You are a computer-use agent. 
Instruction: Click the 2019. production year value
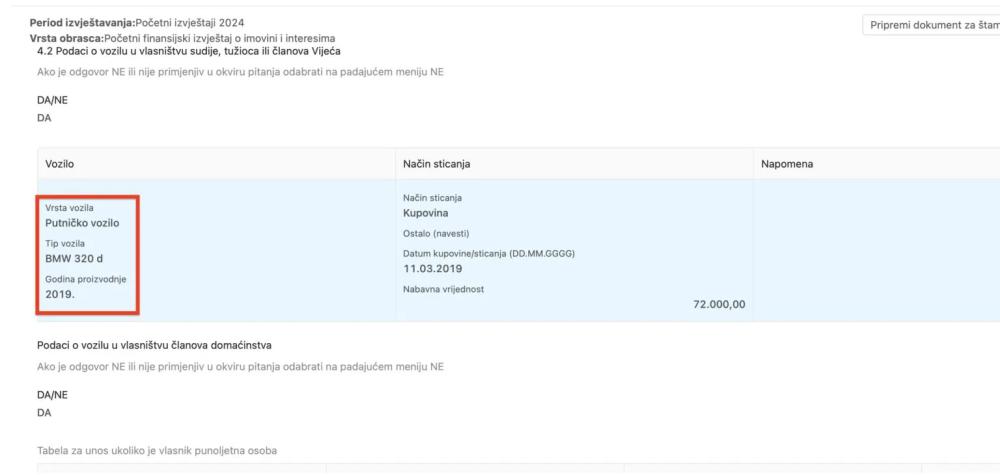60,294
